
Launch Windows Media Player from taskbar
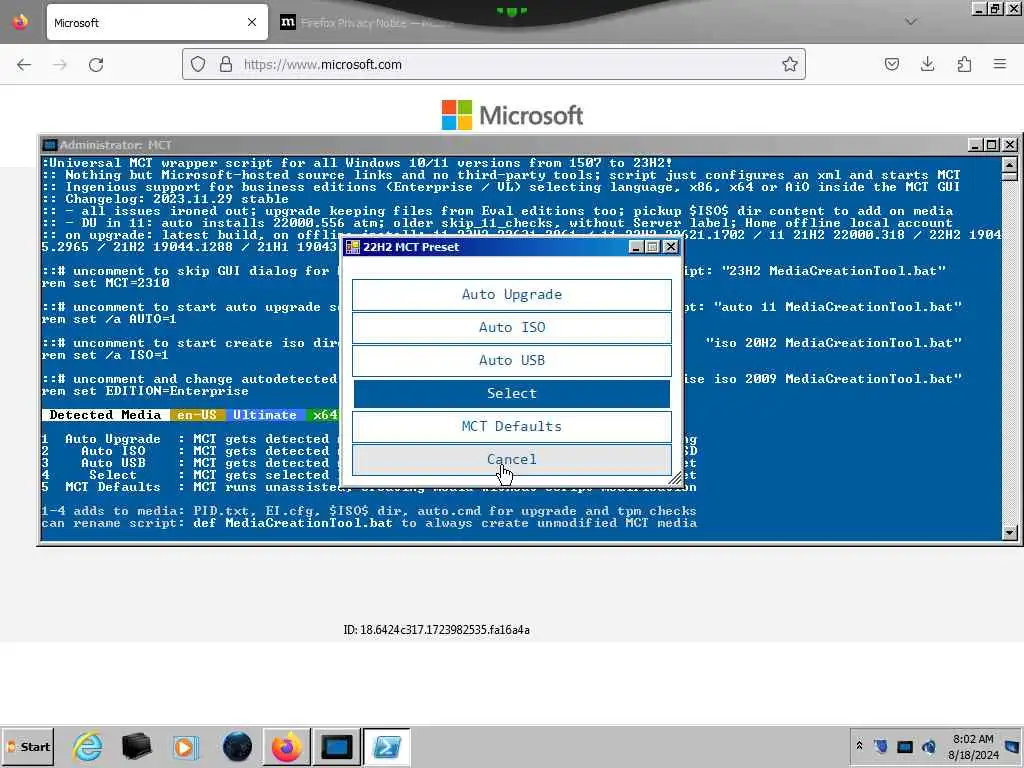pos(185,747)
